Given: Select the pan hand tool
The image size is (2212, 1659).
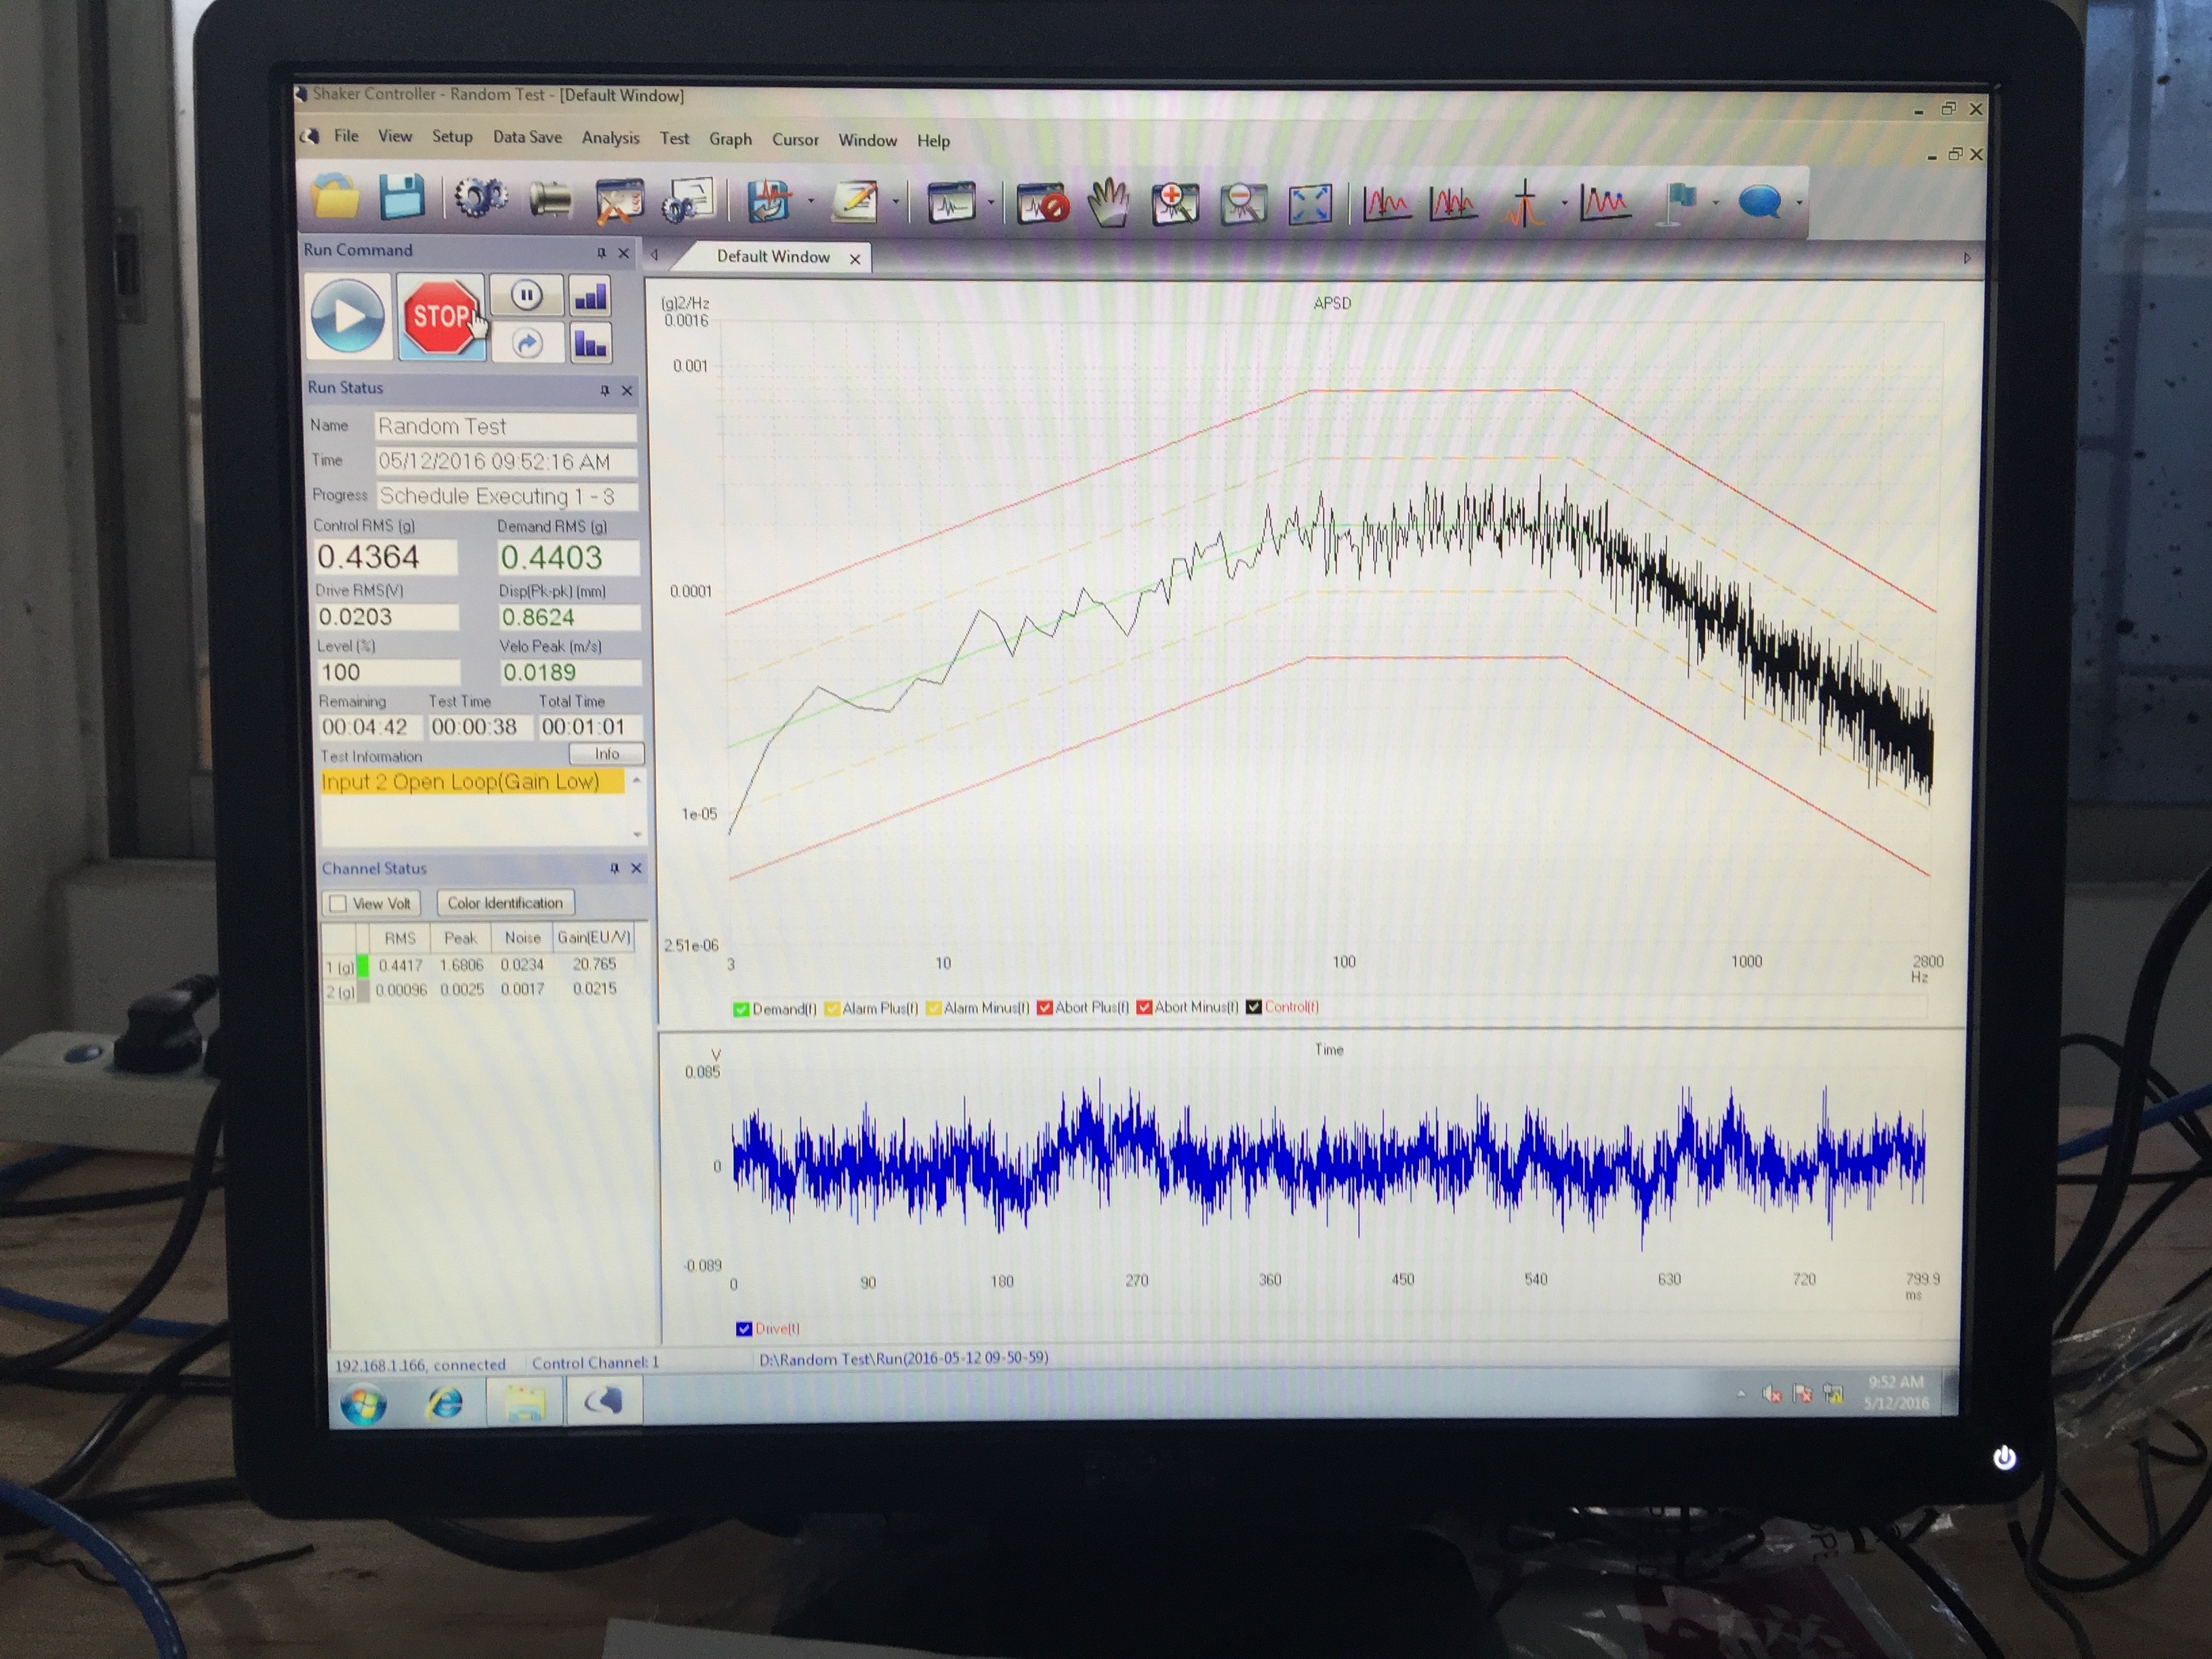Looking at the screenshot, I should 1108,203.
